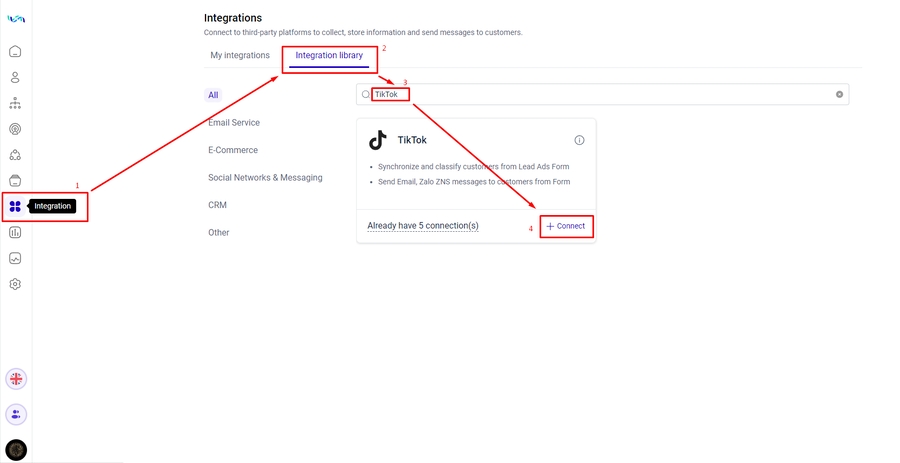Filter by E-Commerce category
Viewport: 900px width, 463px height.
[233, 150]
